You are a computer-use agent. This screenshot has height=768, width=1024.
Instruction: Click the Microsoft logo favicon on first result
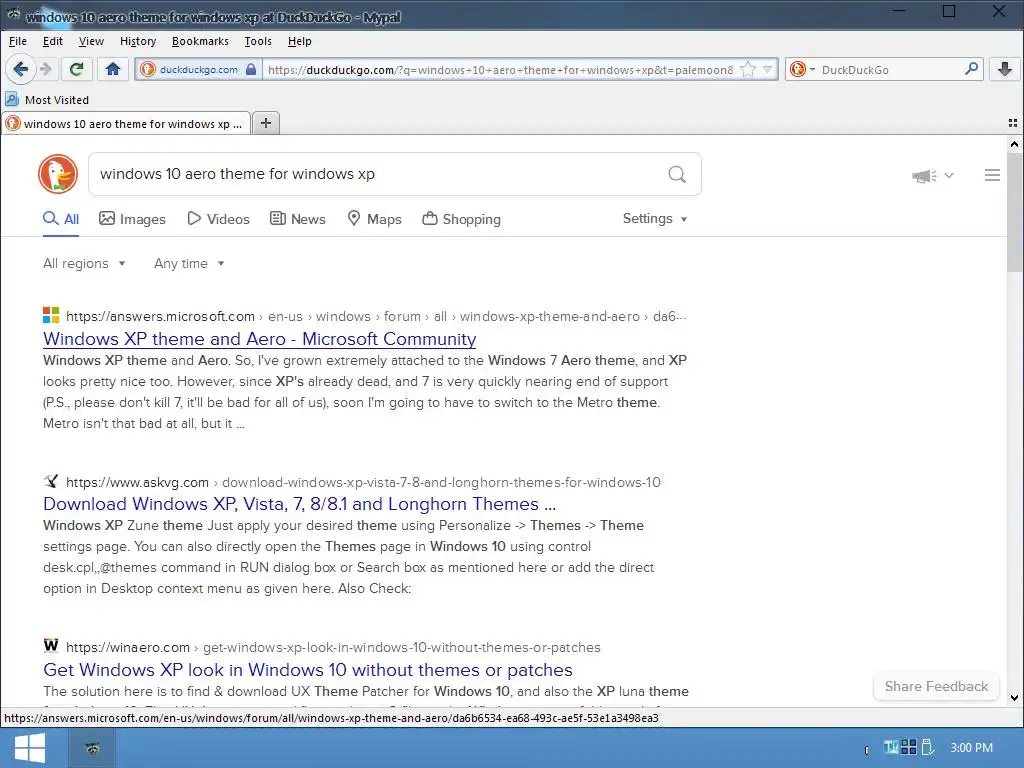51,315
